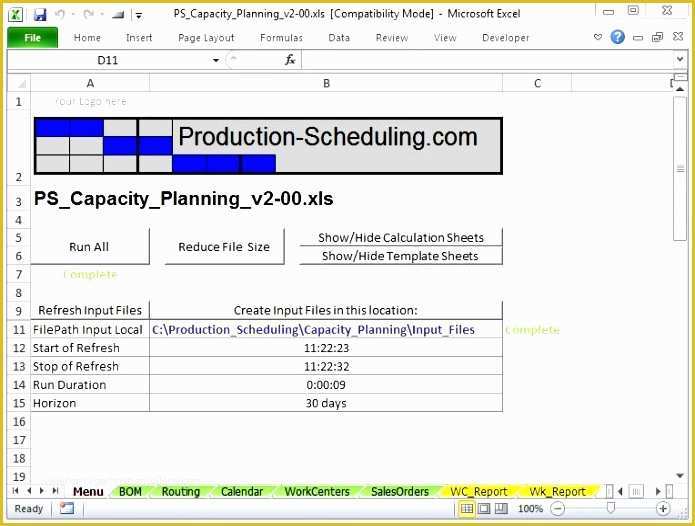This screenshot has height=526, width=695.
Task: Click the Redo arrow icon
Action: [88, 15]
